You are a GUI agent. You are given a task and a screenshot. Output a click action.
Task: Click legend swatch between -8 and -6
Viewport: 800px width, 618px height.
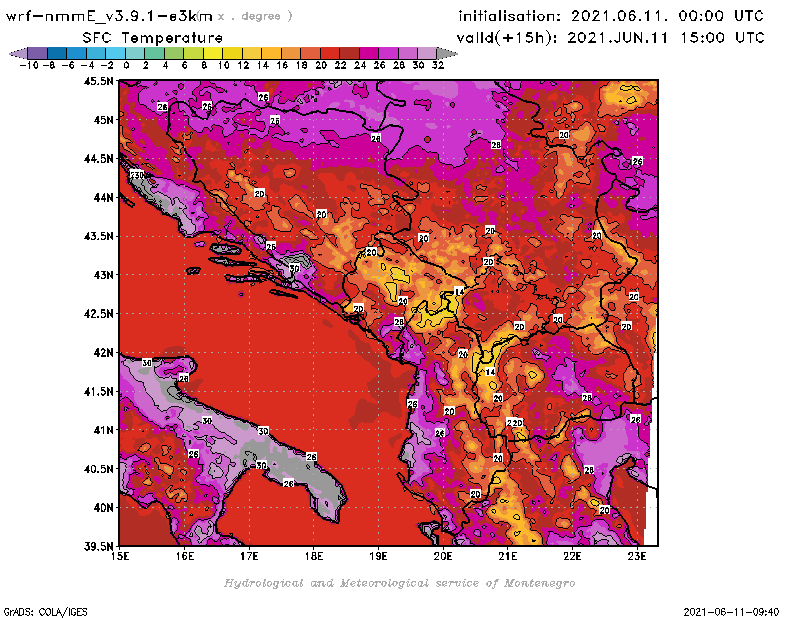point(57,53)
